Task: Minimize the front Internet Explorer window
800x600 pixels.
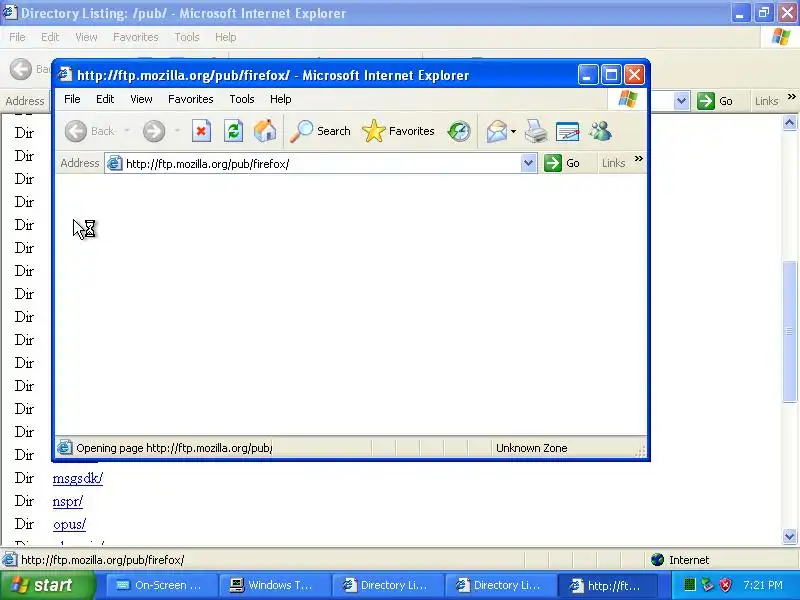Action: click(587, 75)
